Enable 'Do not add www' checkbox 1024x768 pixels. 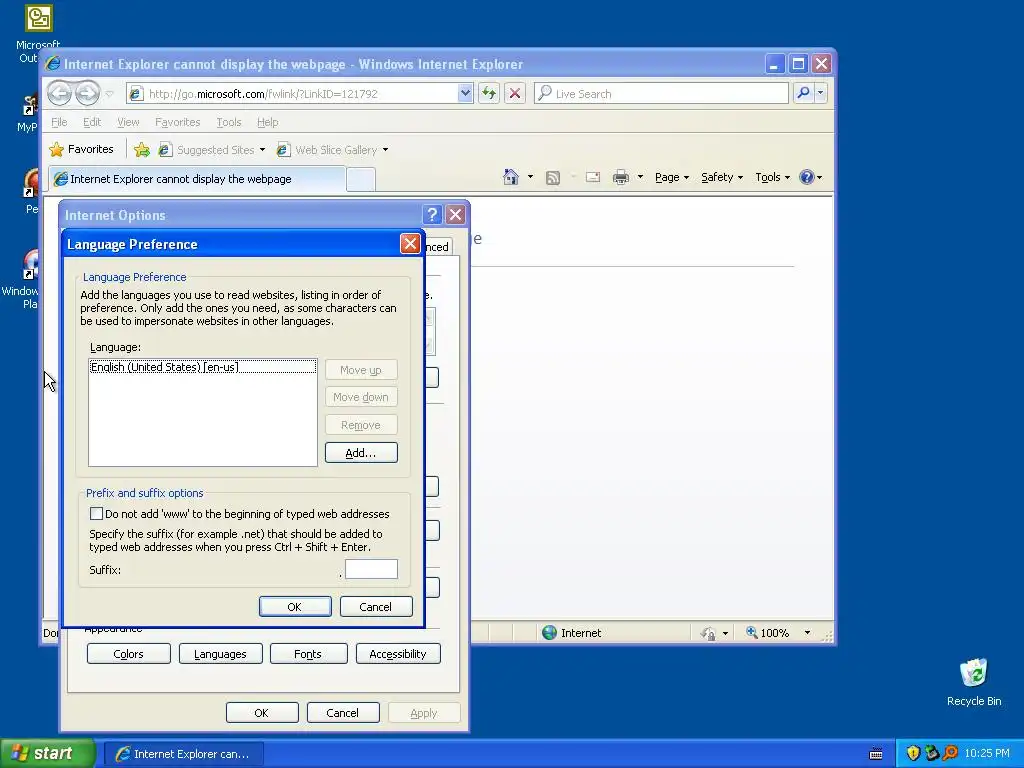[96, 513]
